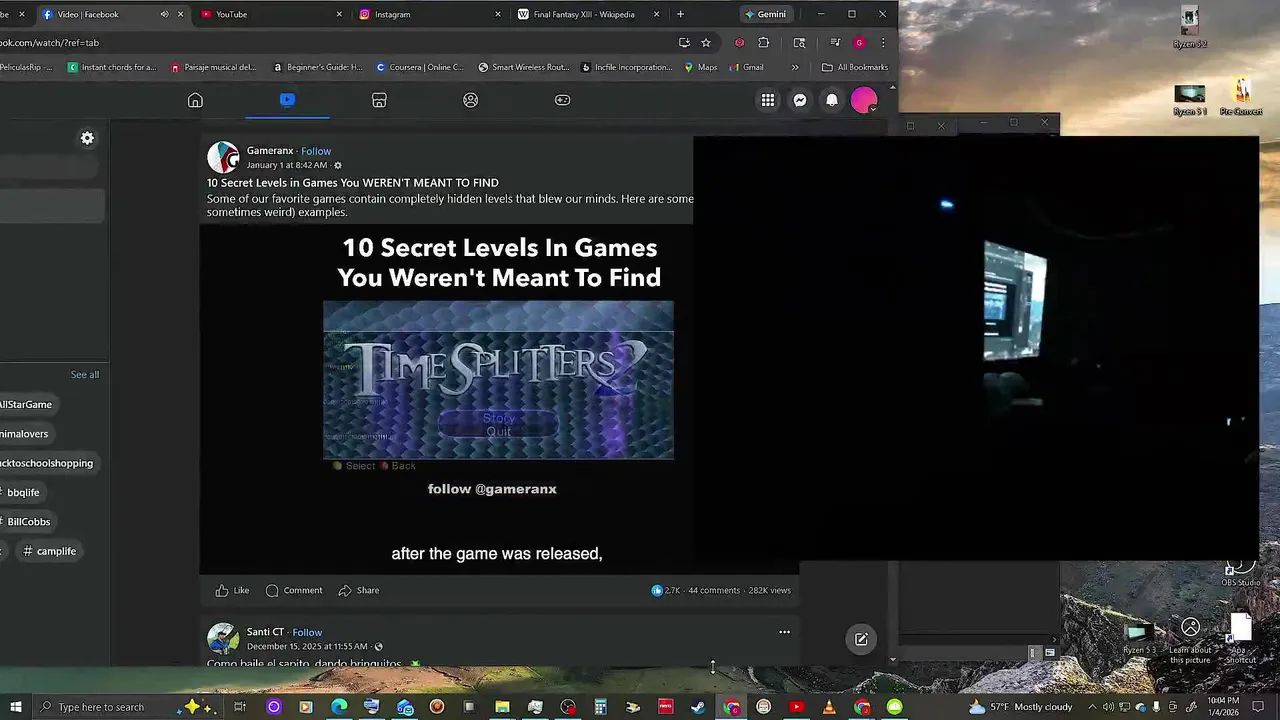Click install/cast icon in address bar
Screen dimensions: 1280x720
pyautogui.click(x=684, y=43)
